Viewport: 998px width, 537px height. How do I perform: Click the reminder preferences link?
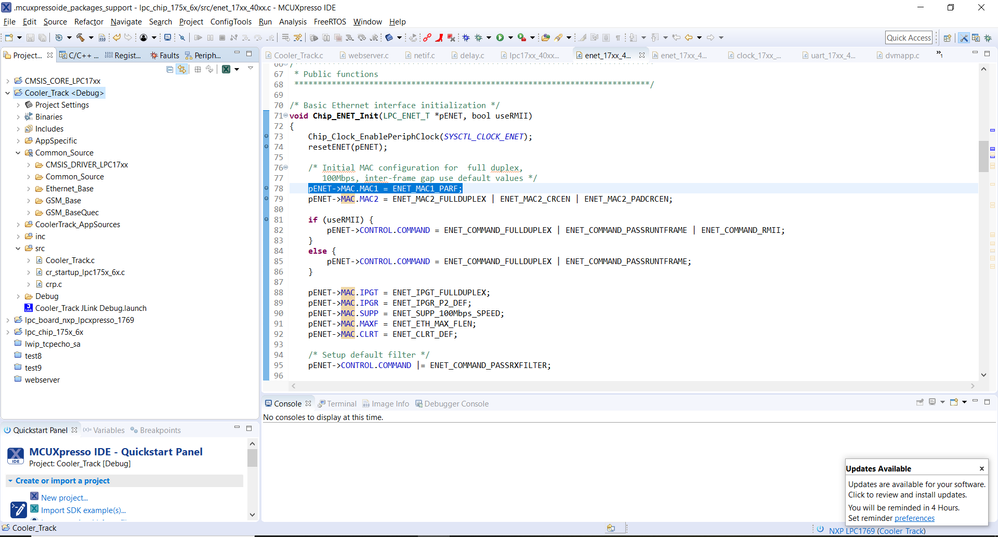(914, 518)
